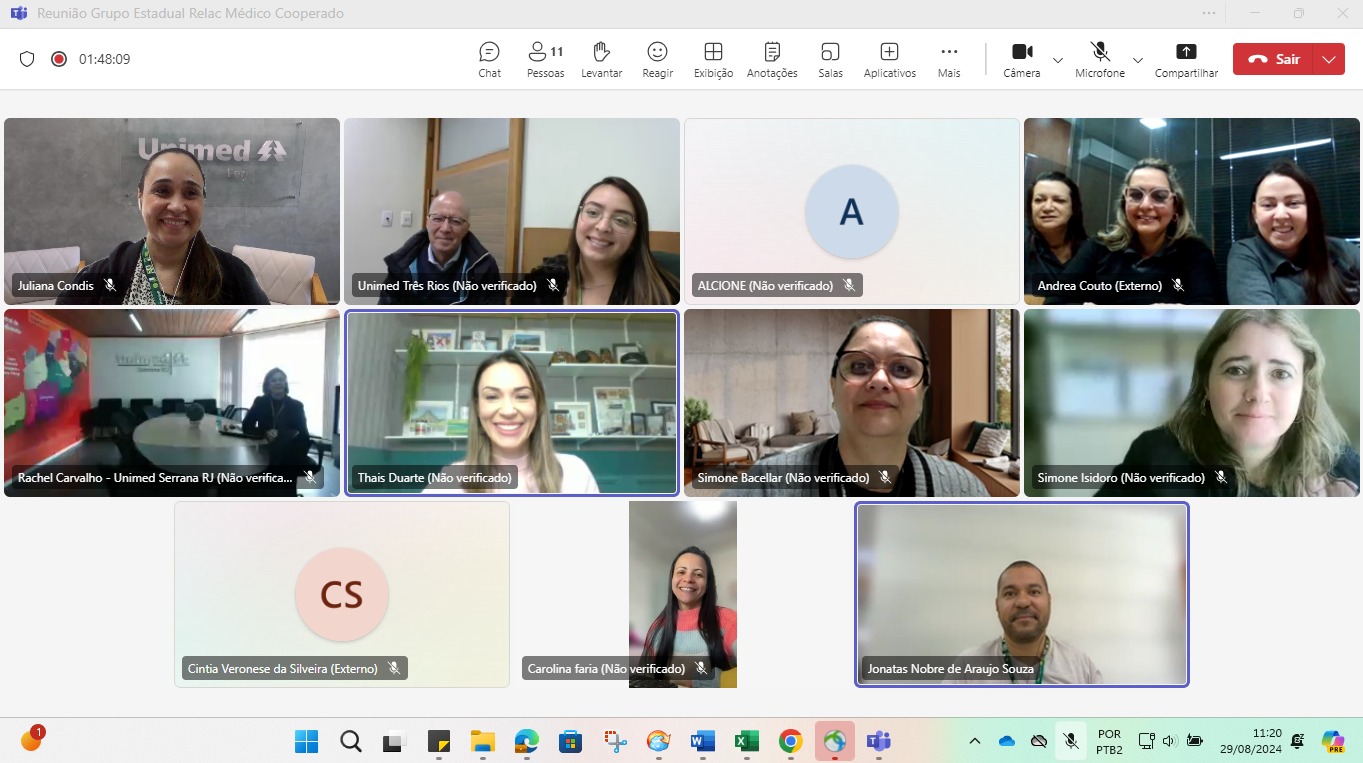1363x763 pixels.
Task: Open Salas breakout rooms
Action: 830,59
